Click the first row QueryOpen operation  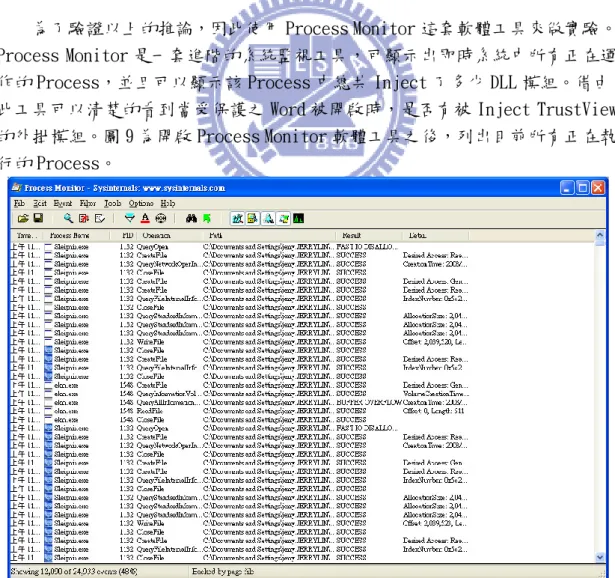click(152, 247)
